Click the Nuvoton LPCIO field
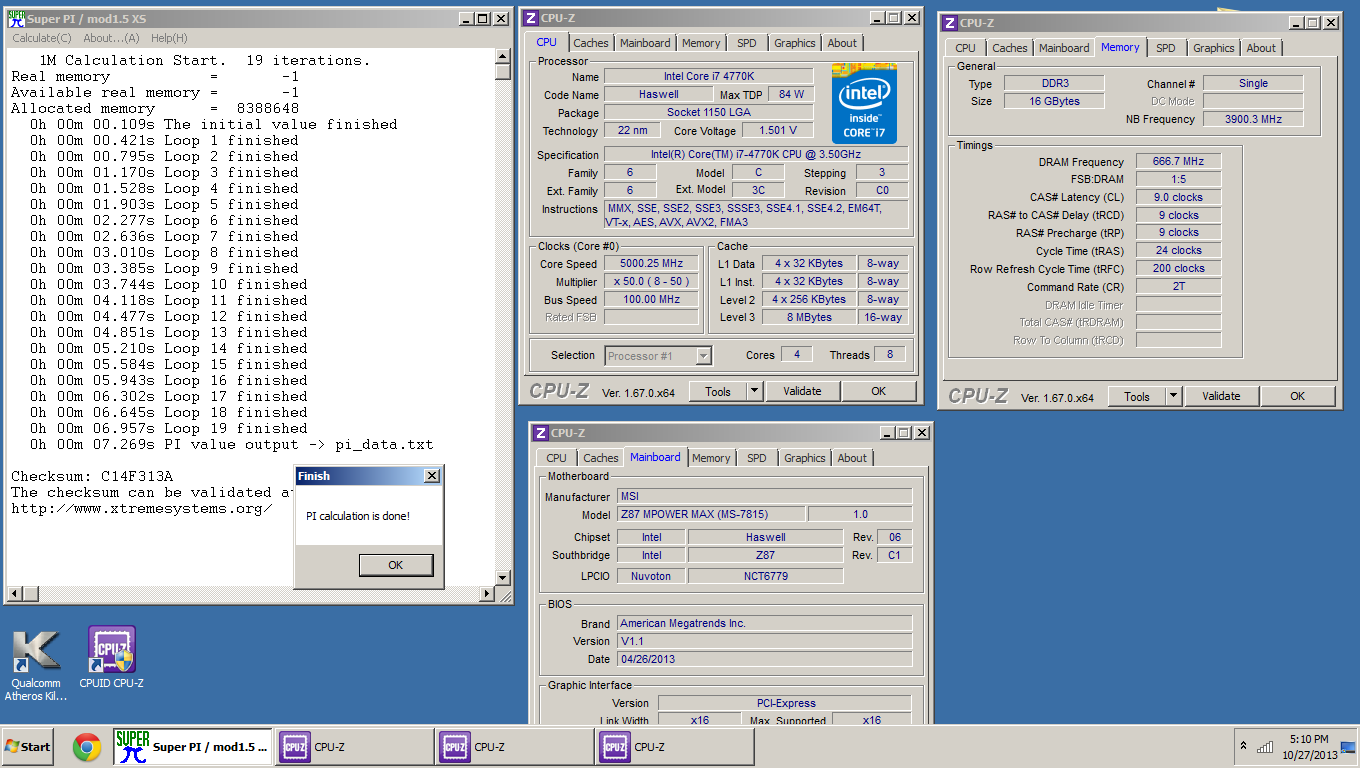This screenshot has width=1360, height=769. pos(651,576)
